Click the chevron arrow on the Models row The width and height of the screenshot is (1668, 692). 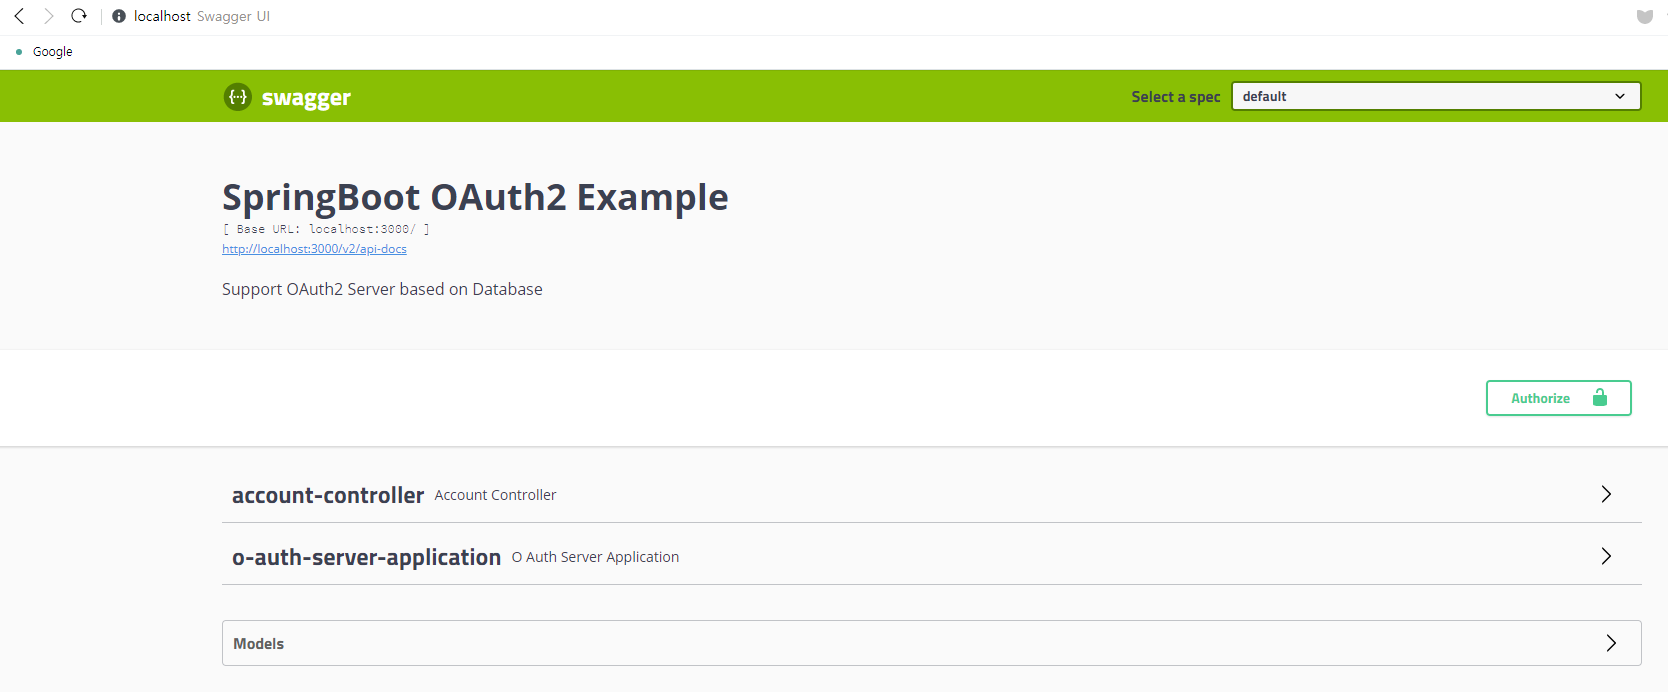pos(1611,643)
